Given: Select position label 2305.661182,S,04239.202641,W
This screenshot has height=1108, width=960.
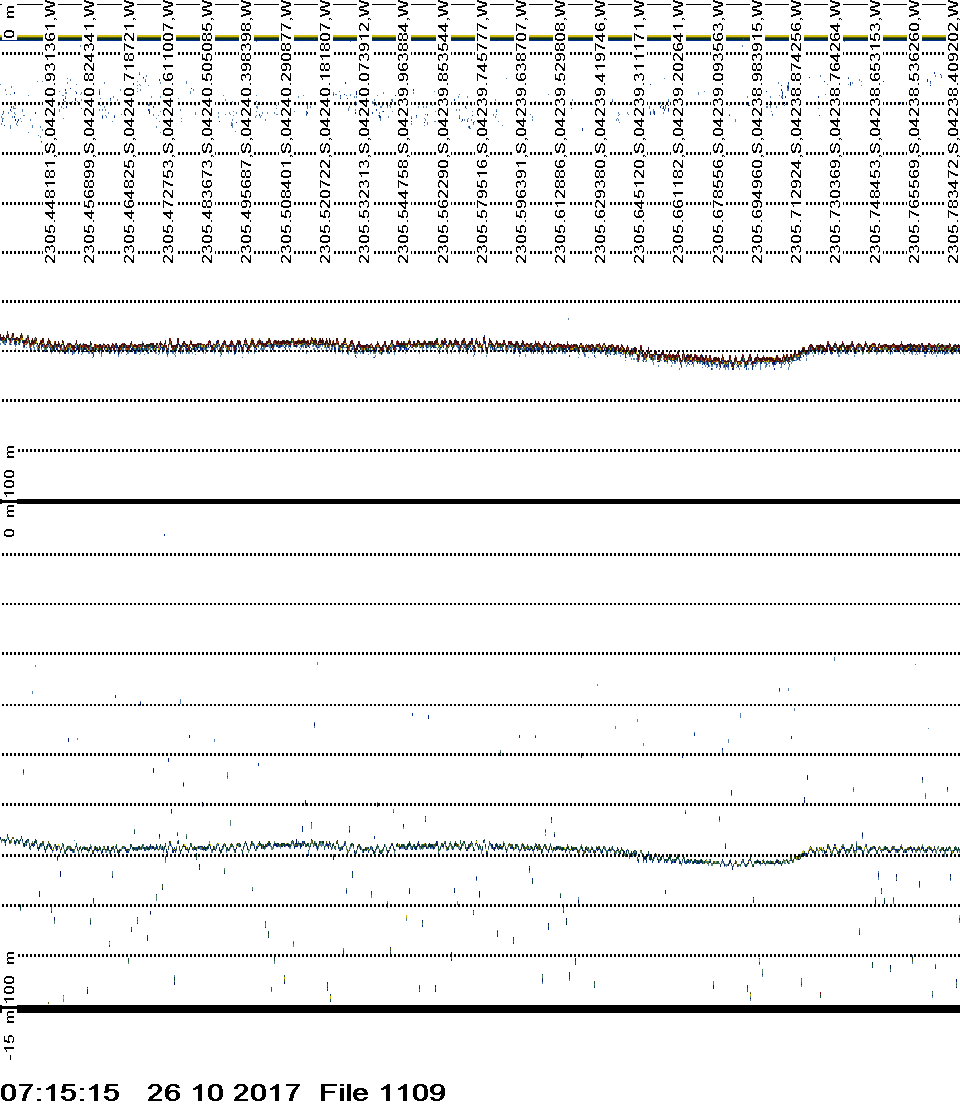Looking at the screenshot, I should click(678, 131).
